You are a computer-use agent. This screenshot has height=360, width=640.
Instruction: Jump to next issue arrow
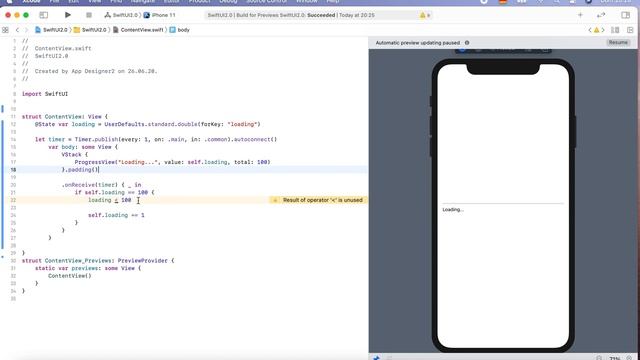603,30
